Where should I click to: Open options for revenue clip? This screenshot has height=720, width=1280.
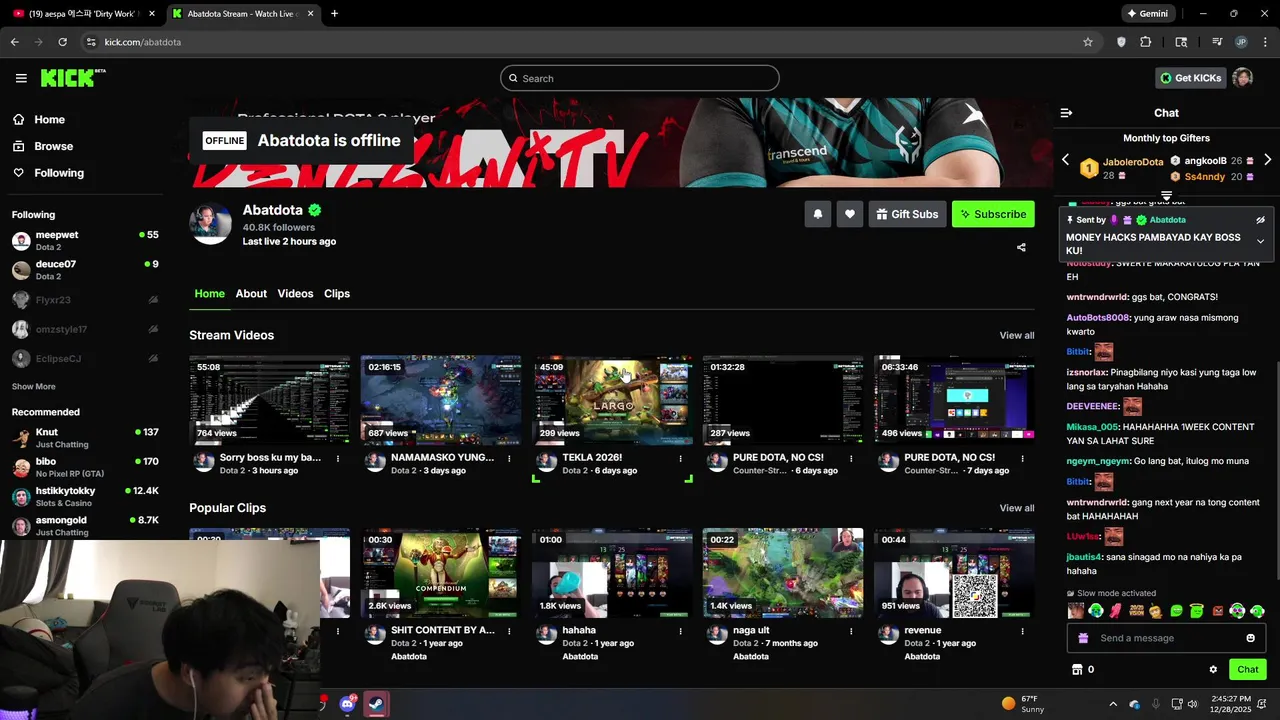pos(1022,631)
